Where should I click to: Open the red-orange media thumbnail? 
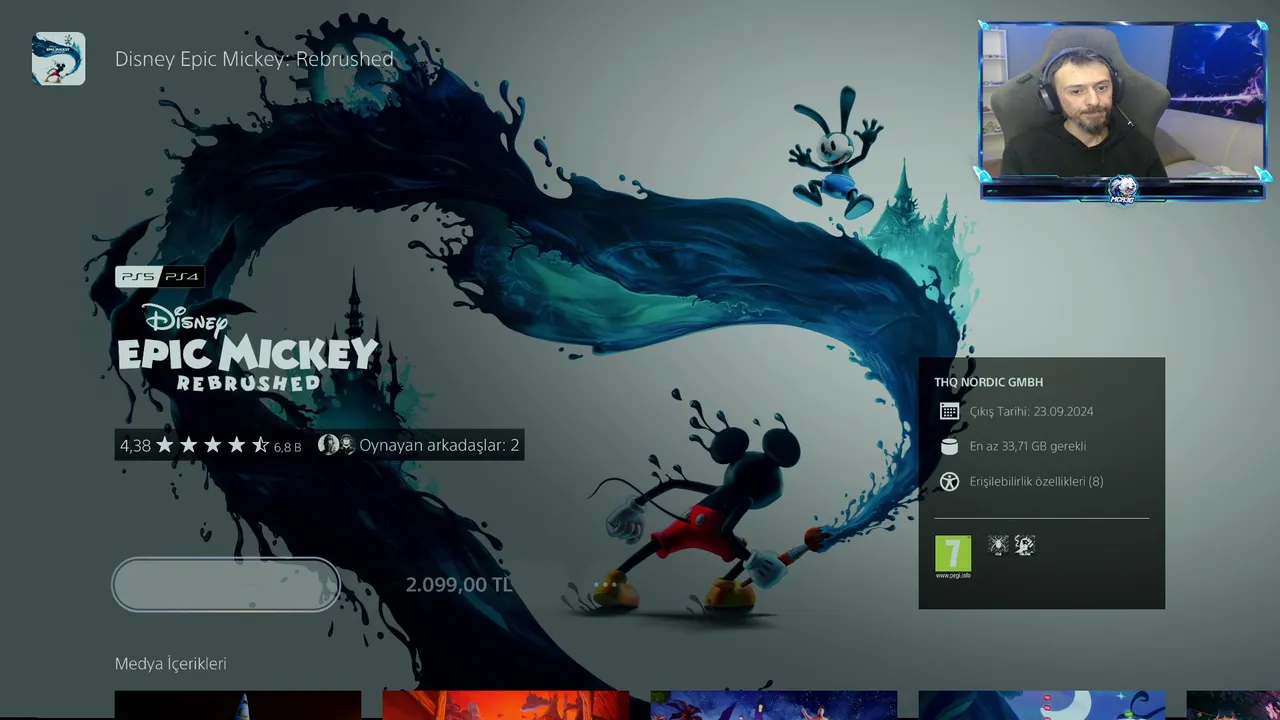[506, 705]
